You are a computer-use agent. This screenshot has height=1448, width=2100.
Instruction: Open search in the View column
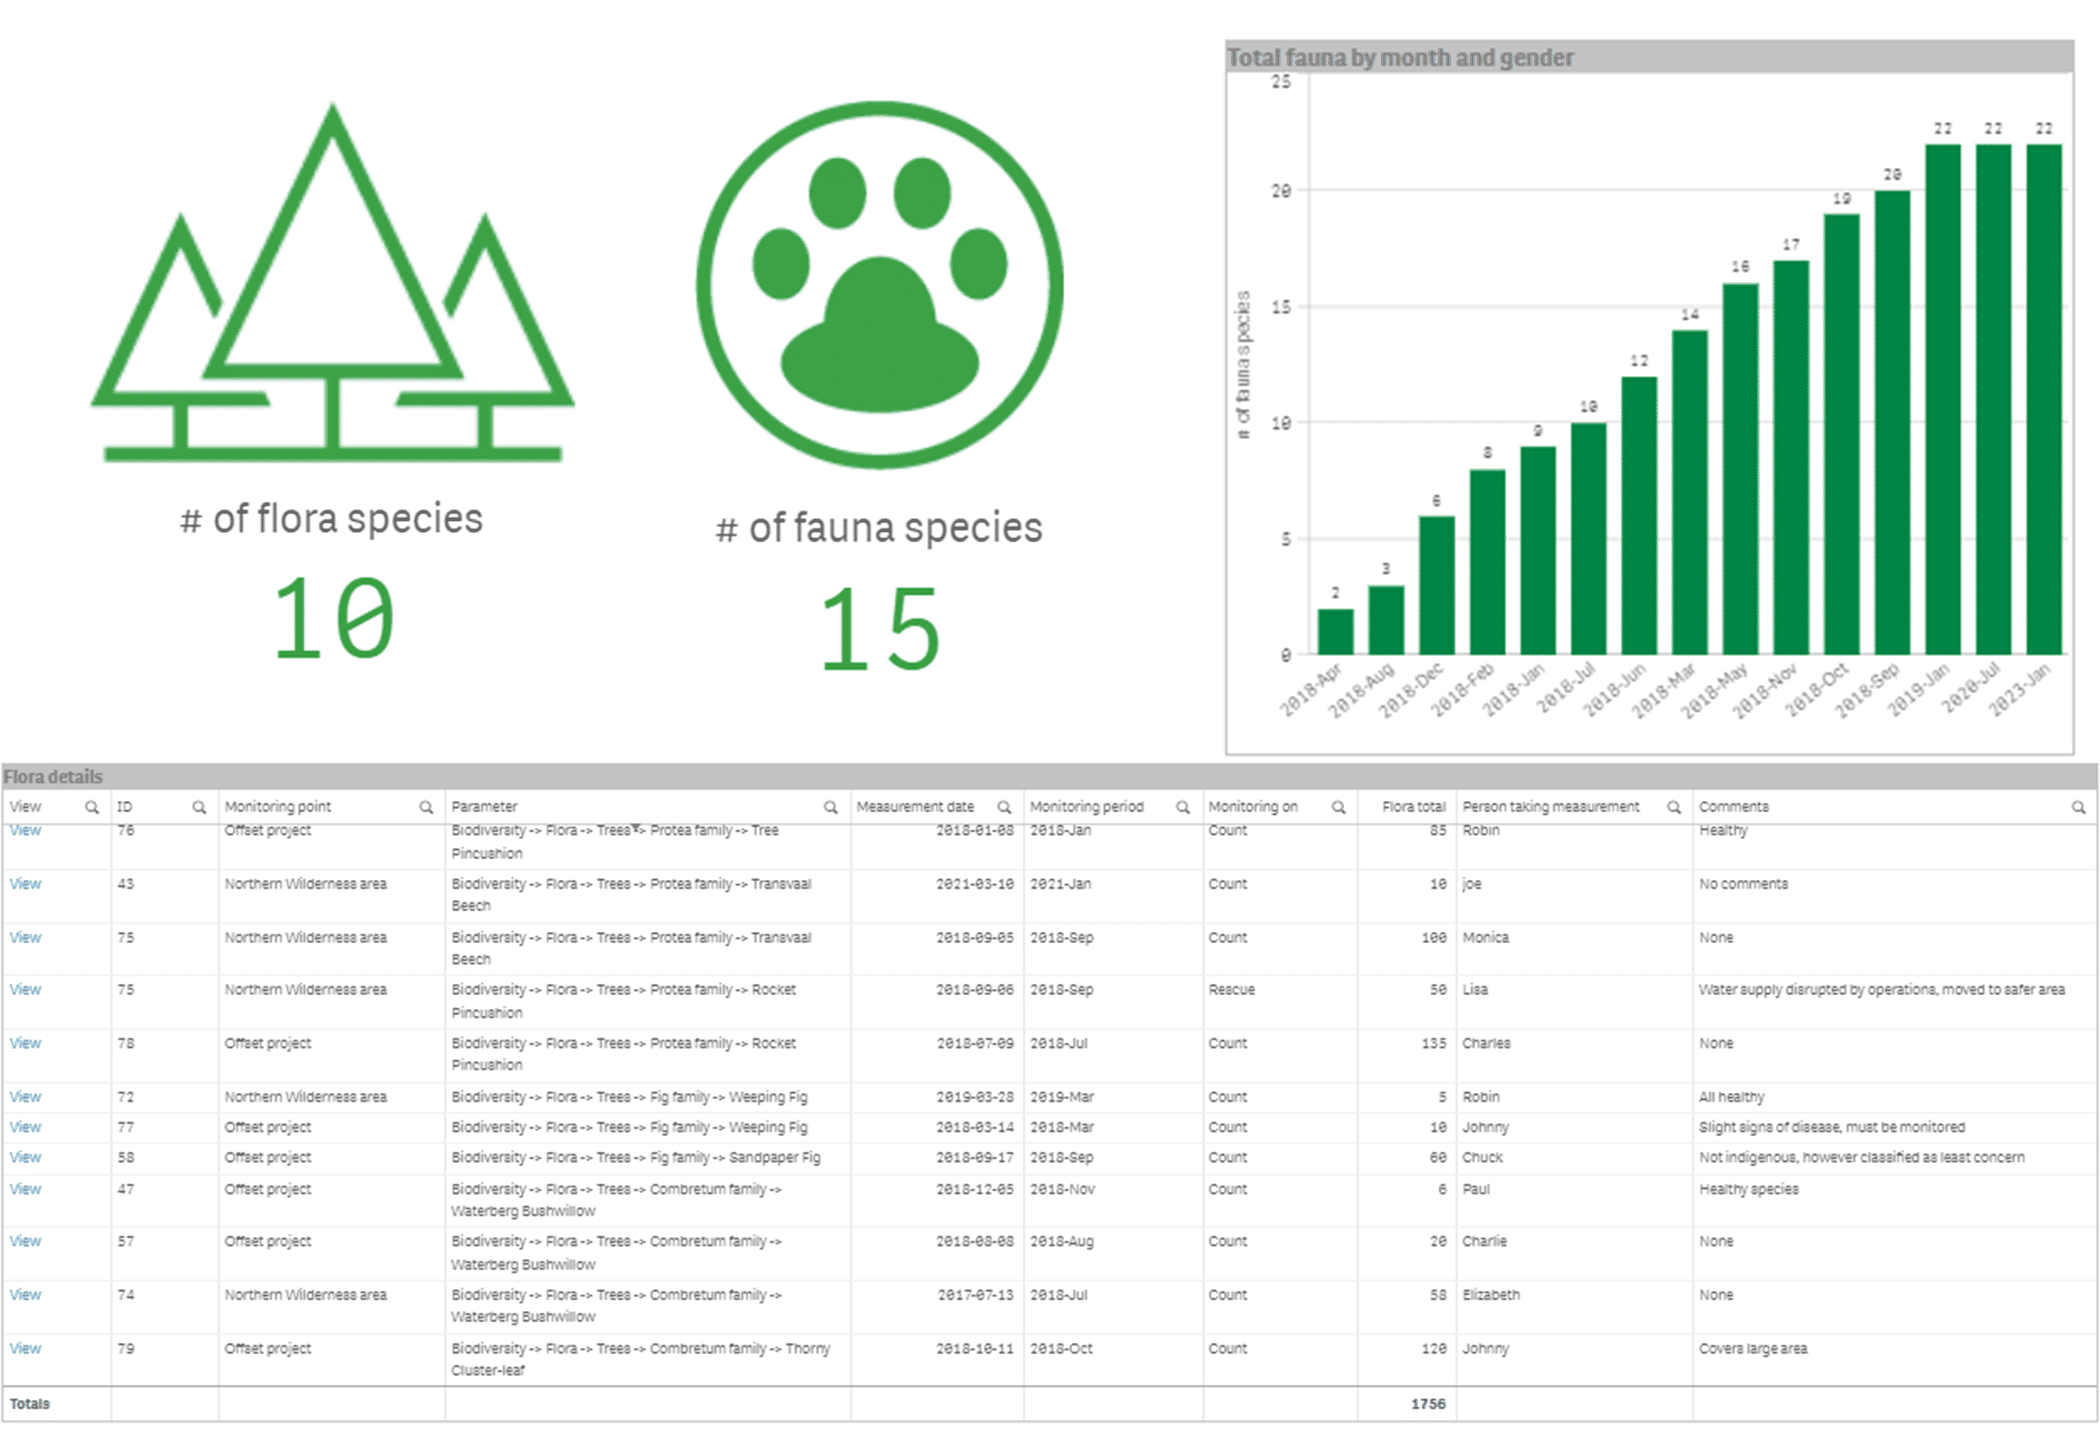pyautogui.click(x=90, y=806)
